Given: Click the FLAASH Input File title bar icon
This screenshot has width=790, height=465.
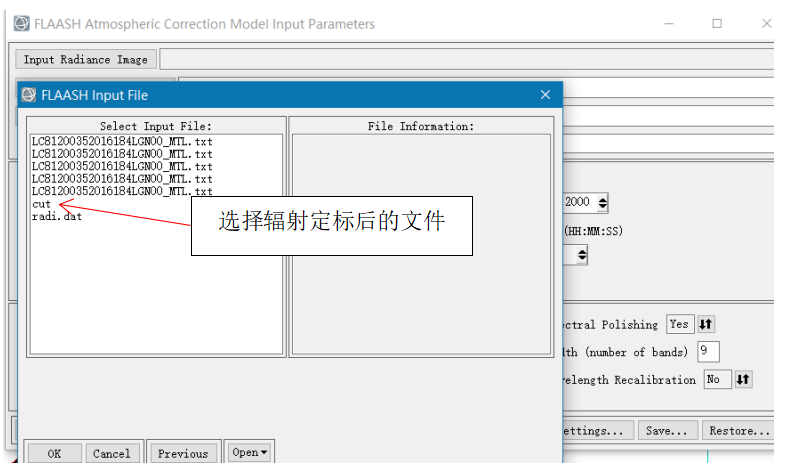Looking at the screenshot, I should (x=29, y=94).
